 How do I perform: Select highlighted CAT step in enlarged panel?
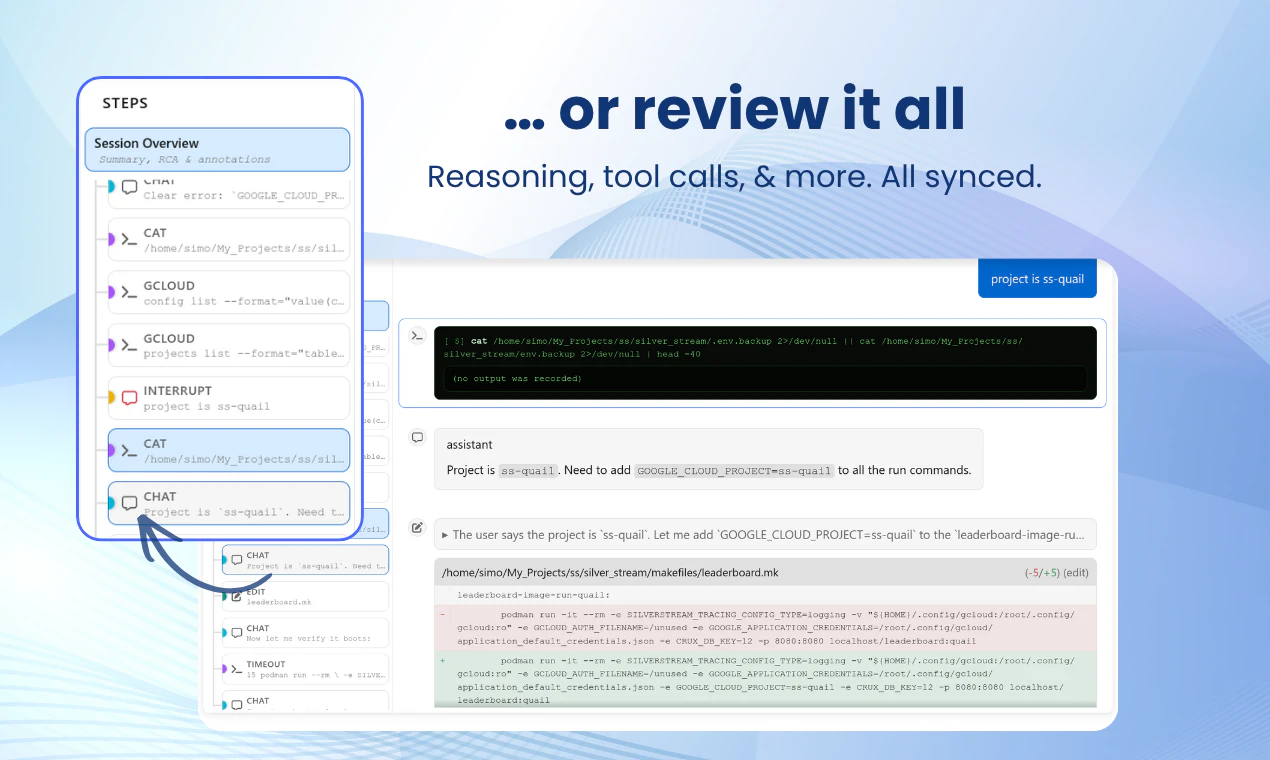228,451
